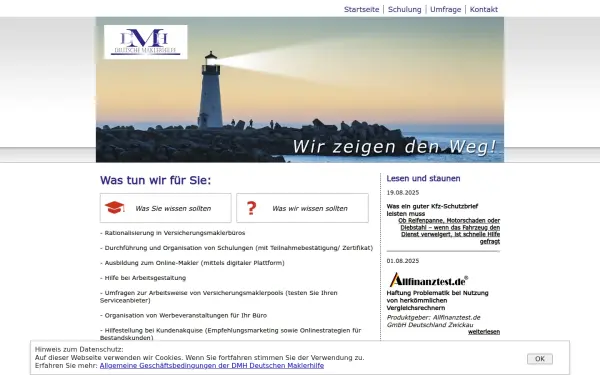Click 'Durchführung und Organisation von Schulungen' line
The image size is (600, 375).
click(236, 248)
